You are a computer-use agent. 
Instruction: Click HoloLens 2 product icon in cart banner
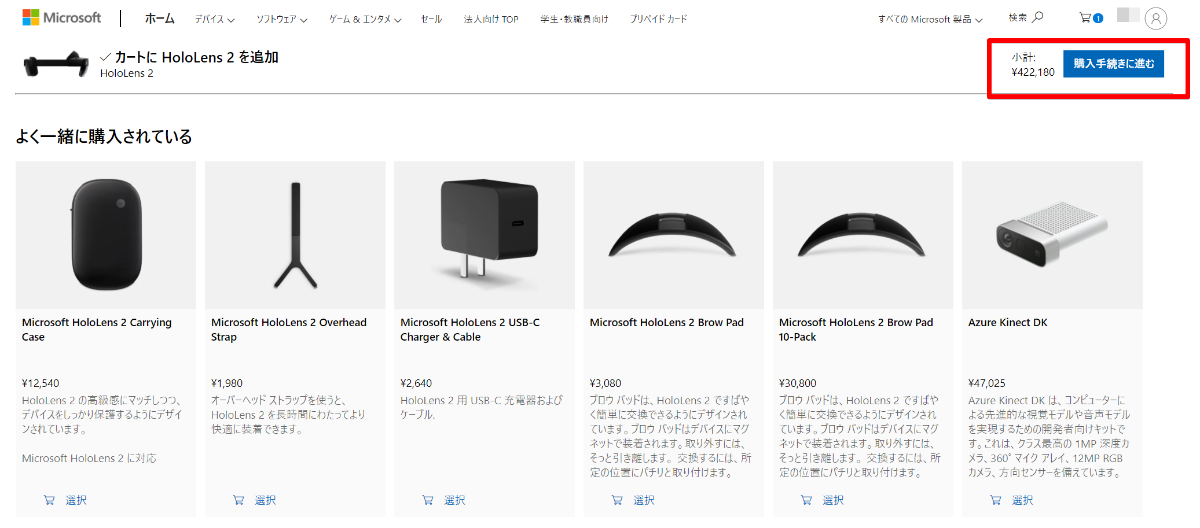click(x=55, y=65)
